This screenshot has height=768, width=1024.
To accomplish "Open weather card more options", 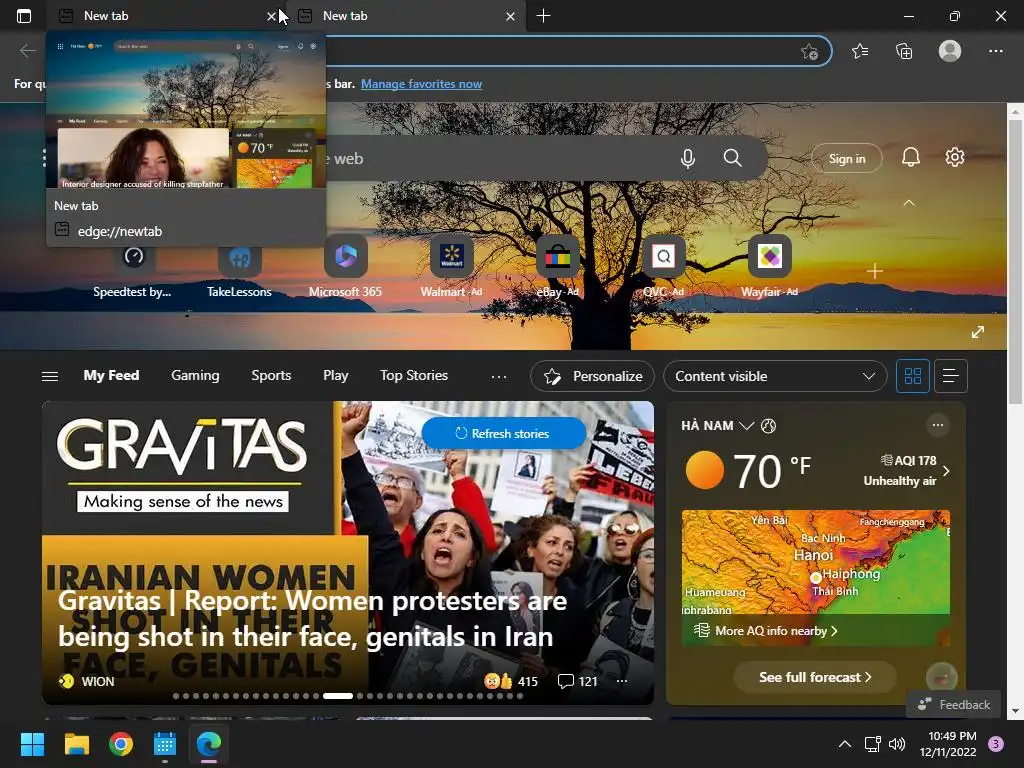I will (938, 425).
